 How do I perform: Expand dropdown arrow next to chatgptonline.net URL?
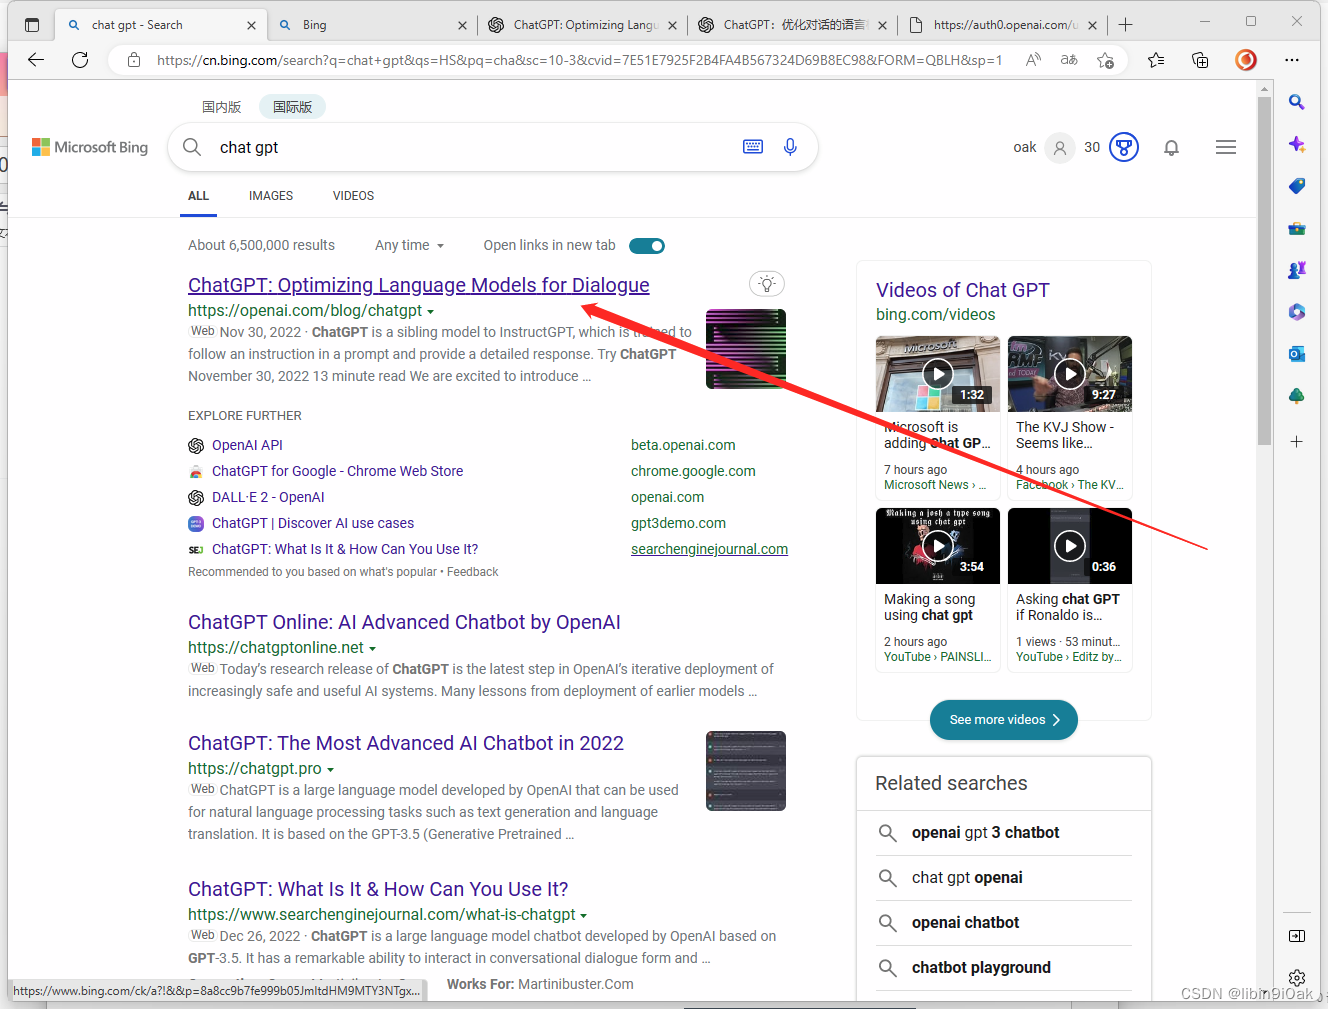click(372, 649)
